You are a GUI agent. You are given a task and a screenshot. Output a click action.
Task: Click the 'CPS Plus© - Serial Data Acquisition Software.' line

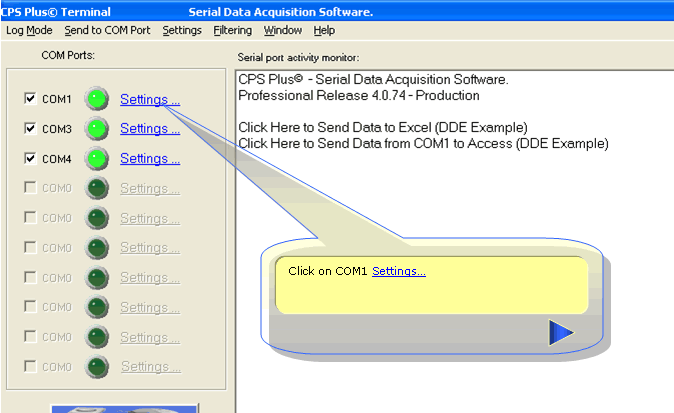pyautogui.click(x=373, y=80)
